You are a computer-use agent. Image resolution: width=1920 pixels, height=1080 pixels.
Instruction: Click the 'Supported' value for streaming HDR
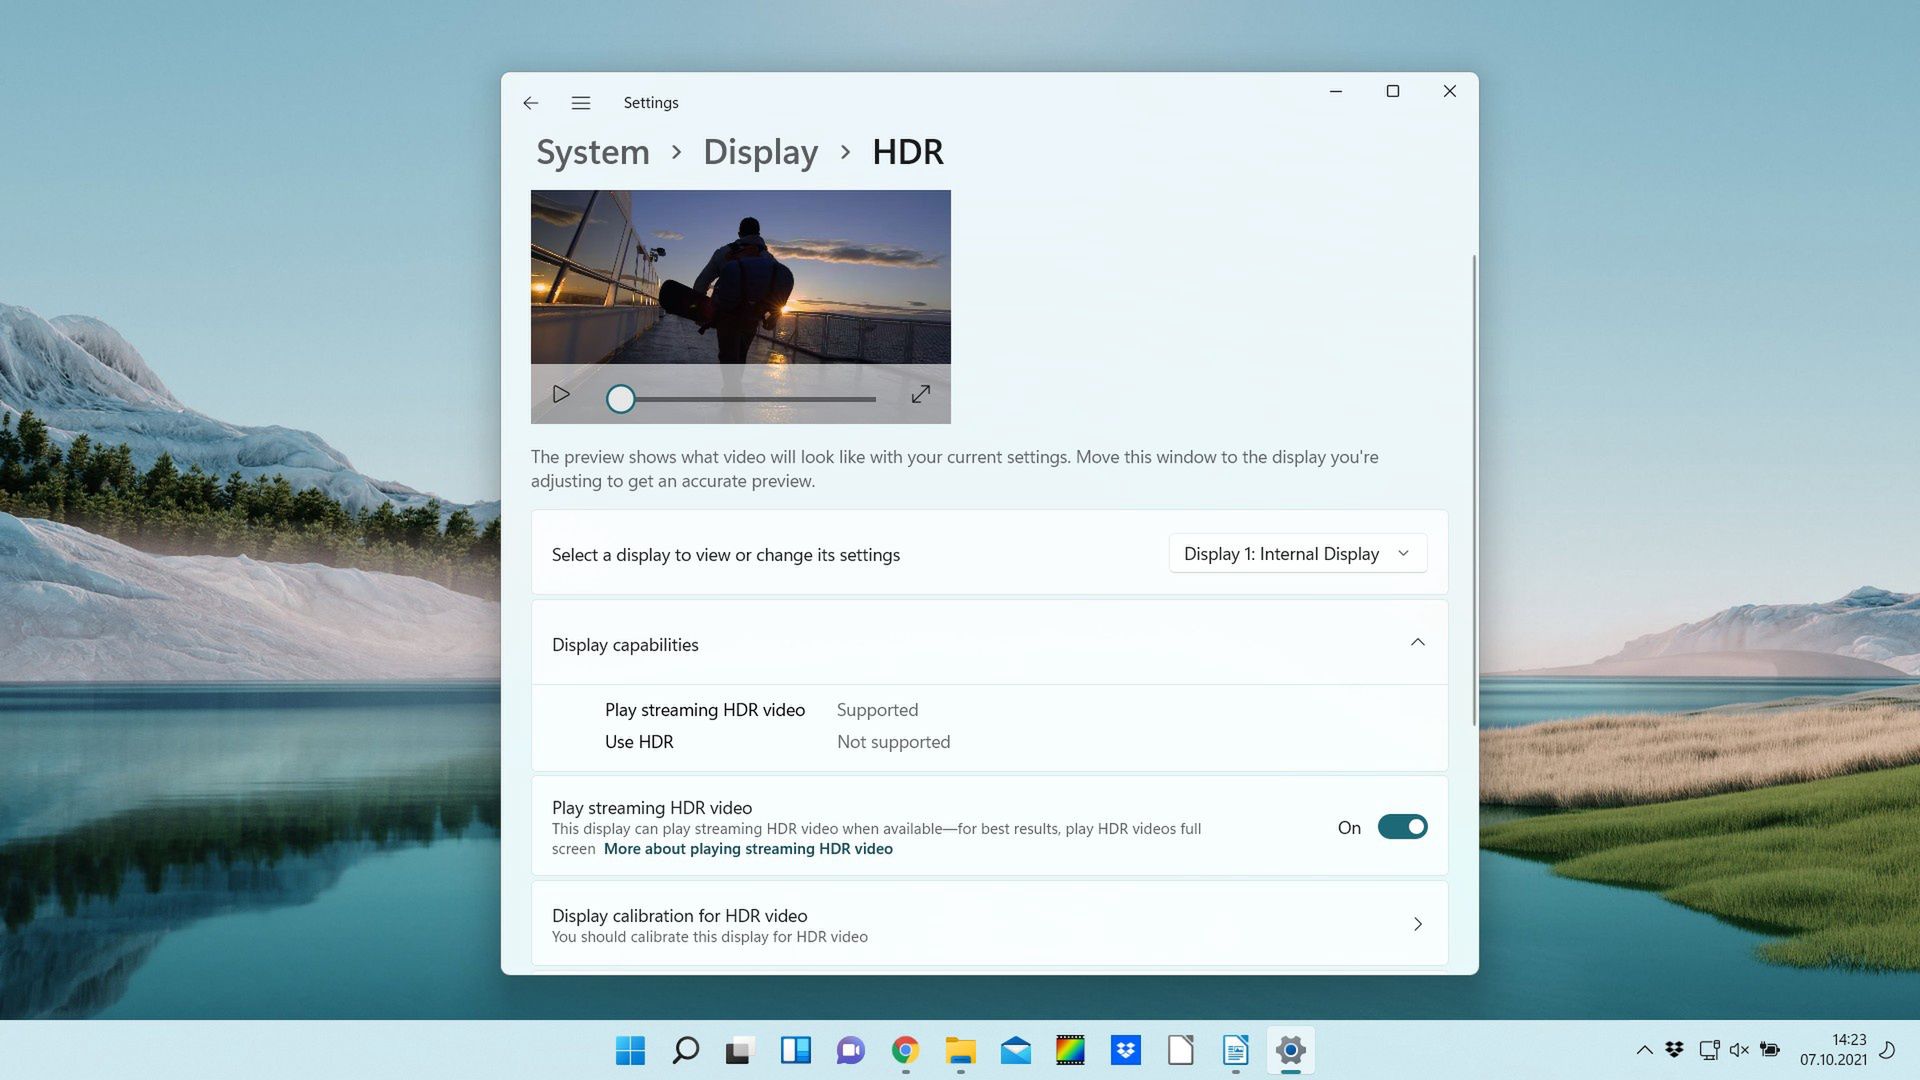coord(877,710)
